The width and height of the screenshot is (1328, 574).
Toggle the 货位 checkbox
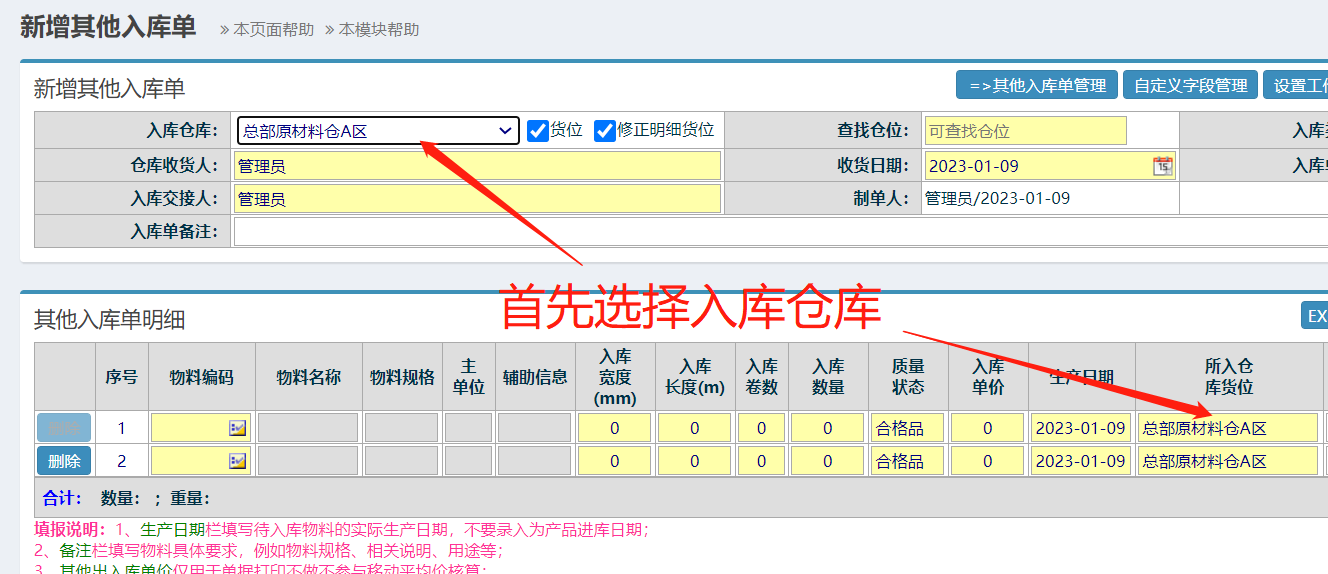pos(538,130)
